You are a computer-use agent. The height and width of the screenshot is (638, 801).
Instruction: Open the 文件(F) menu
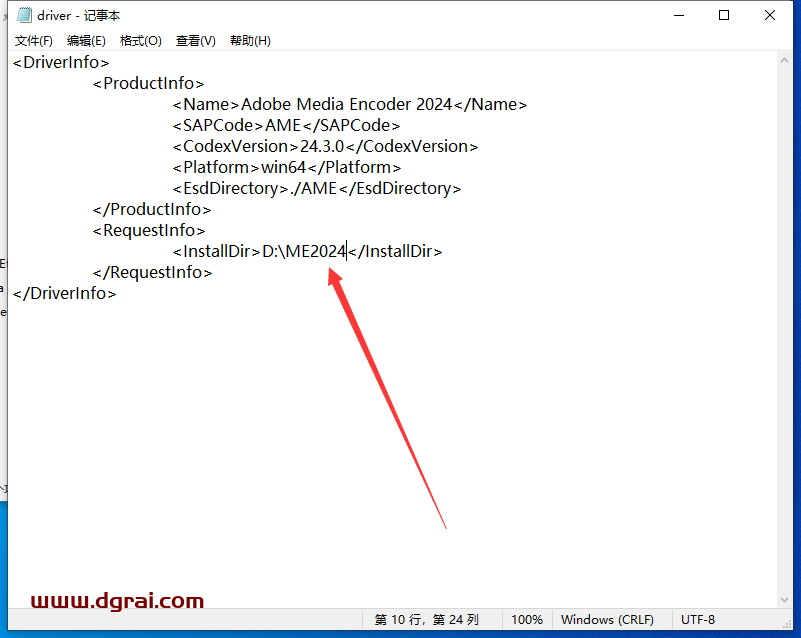pos(34,41)
